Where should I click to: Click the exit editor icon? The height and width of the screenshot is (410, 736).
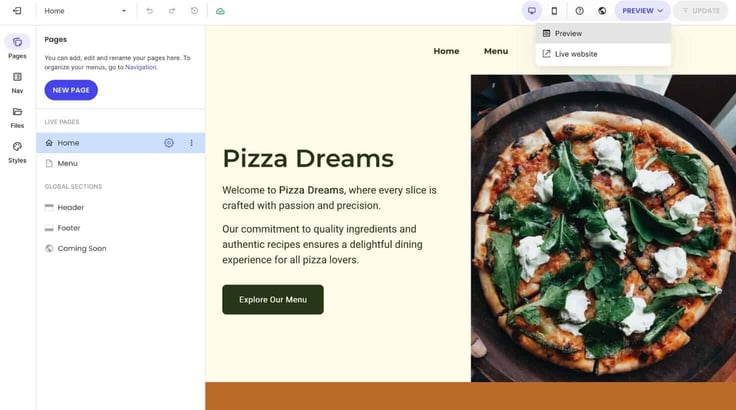(x=17, y=11)
